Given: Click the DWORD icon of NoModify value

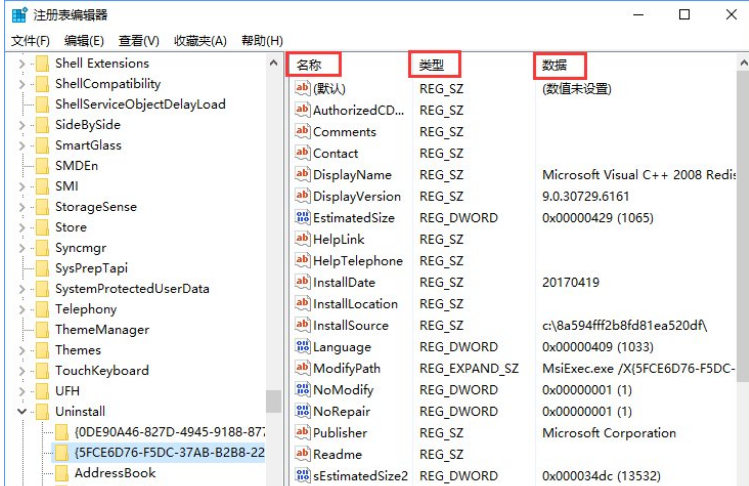Looking at the screenshot, I should [x=302, y=389].
